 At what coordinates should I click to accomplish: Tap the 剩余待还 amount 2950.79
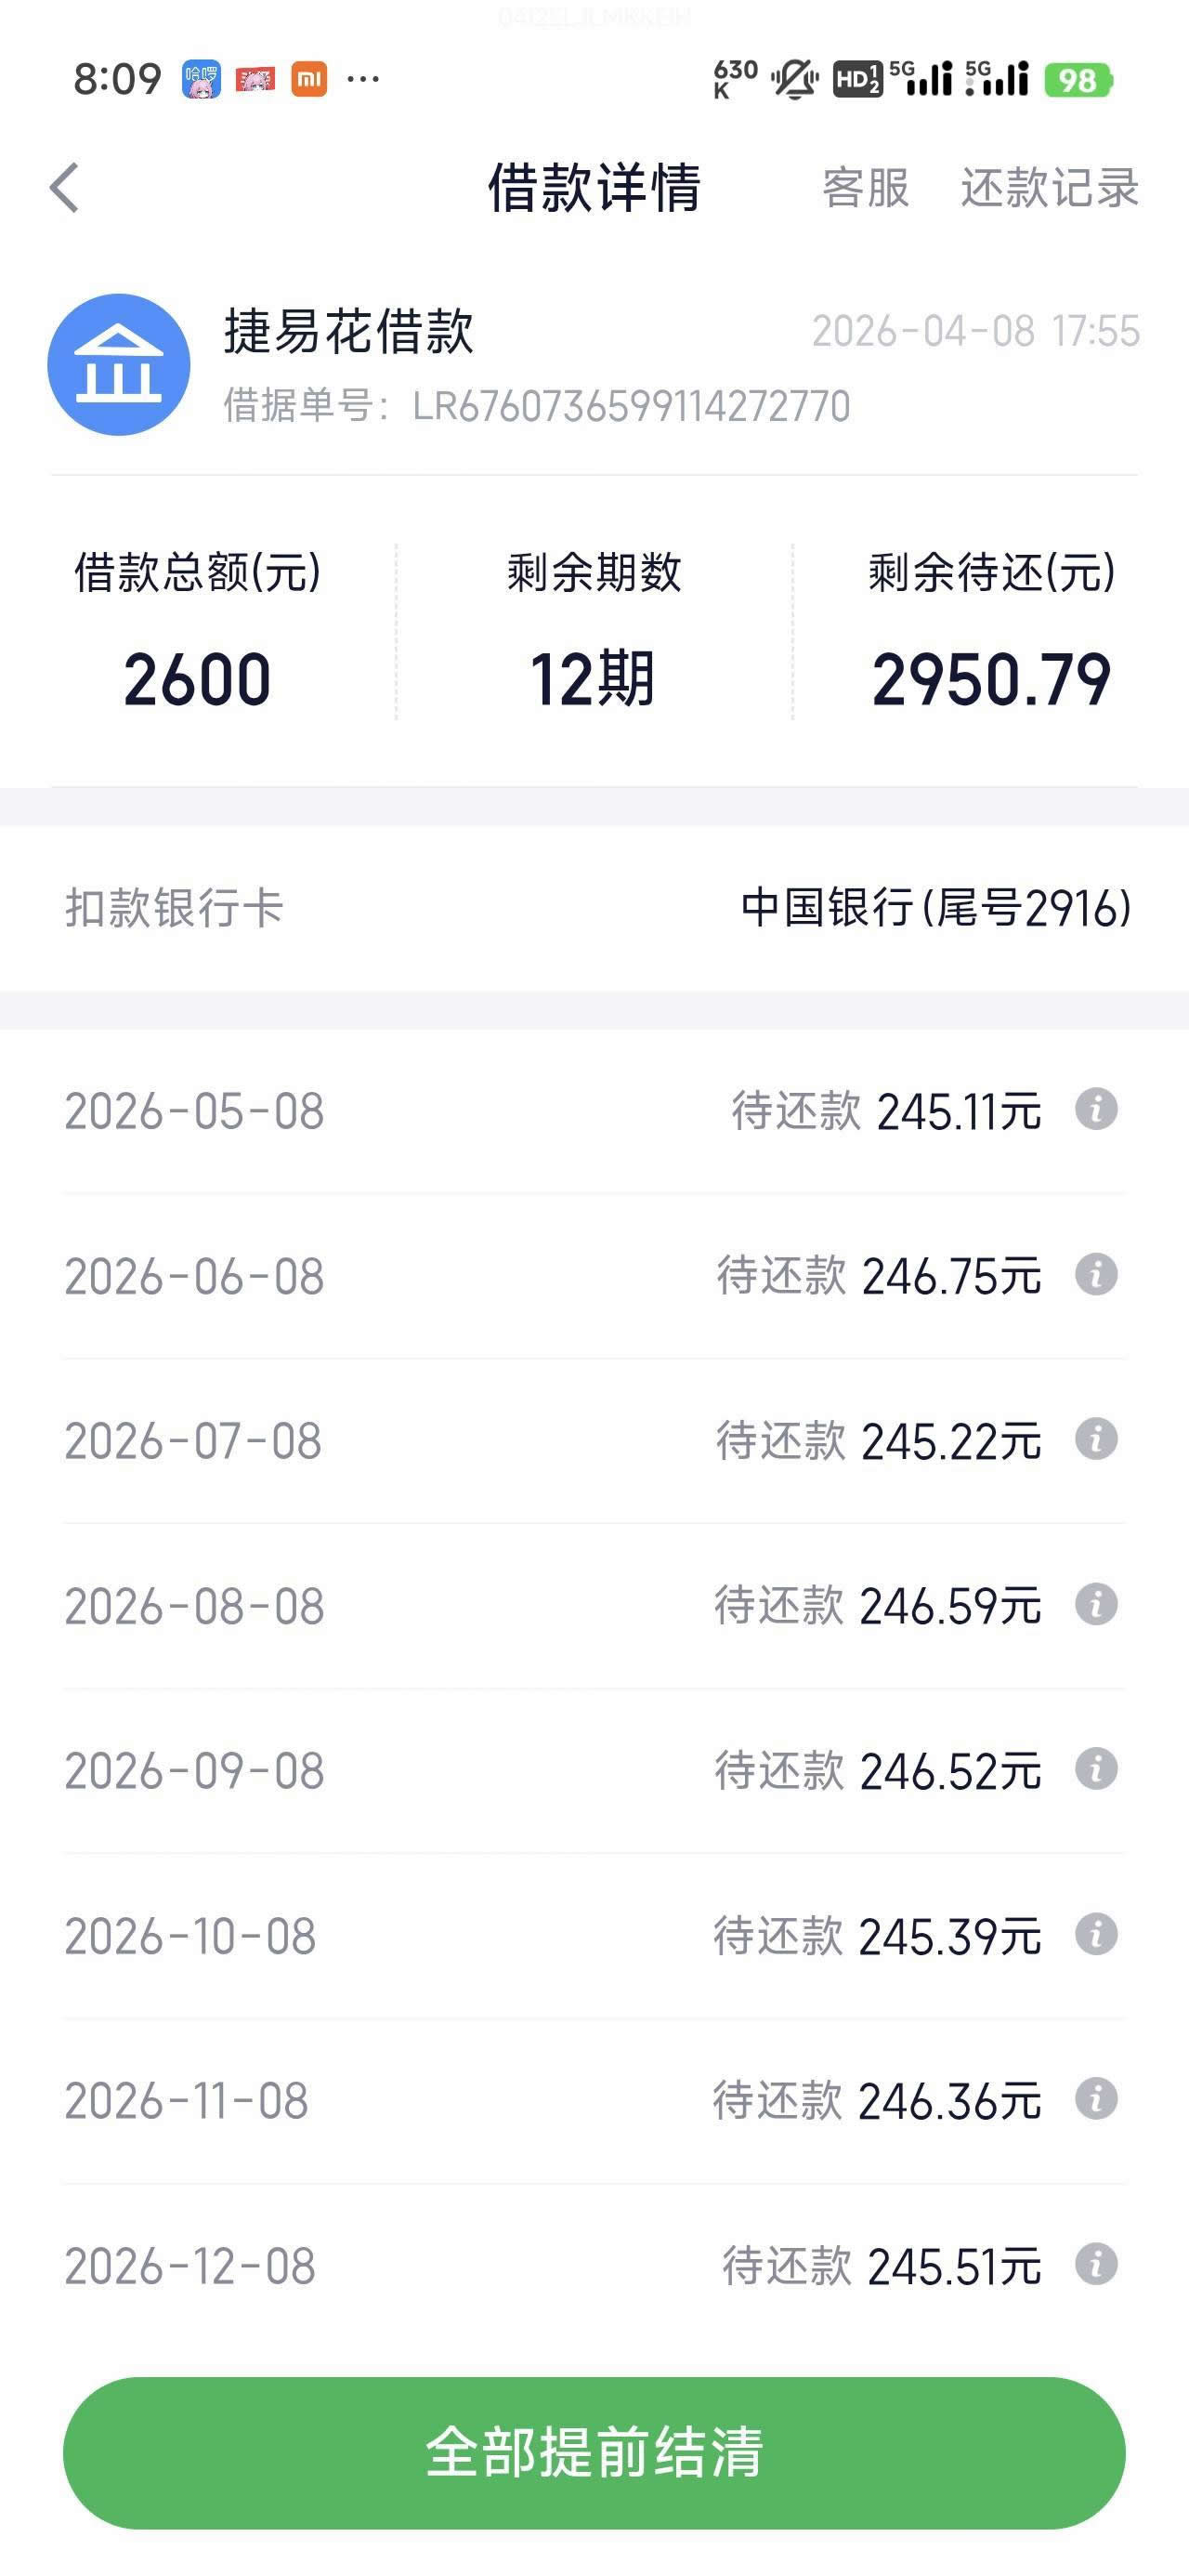coord(990,680)
